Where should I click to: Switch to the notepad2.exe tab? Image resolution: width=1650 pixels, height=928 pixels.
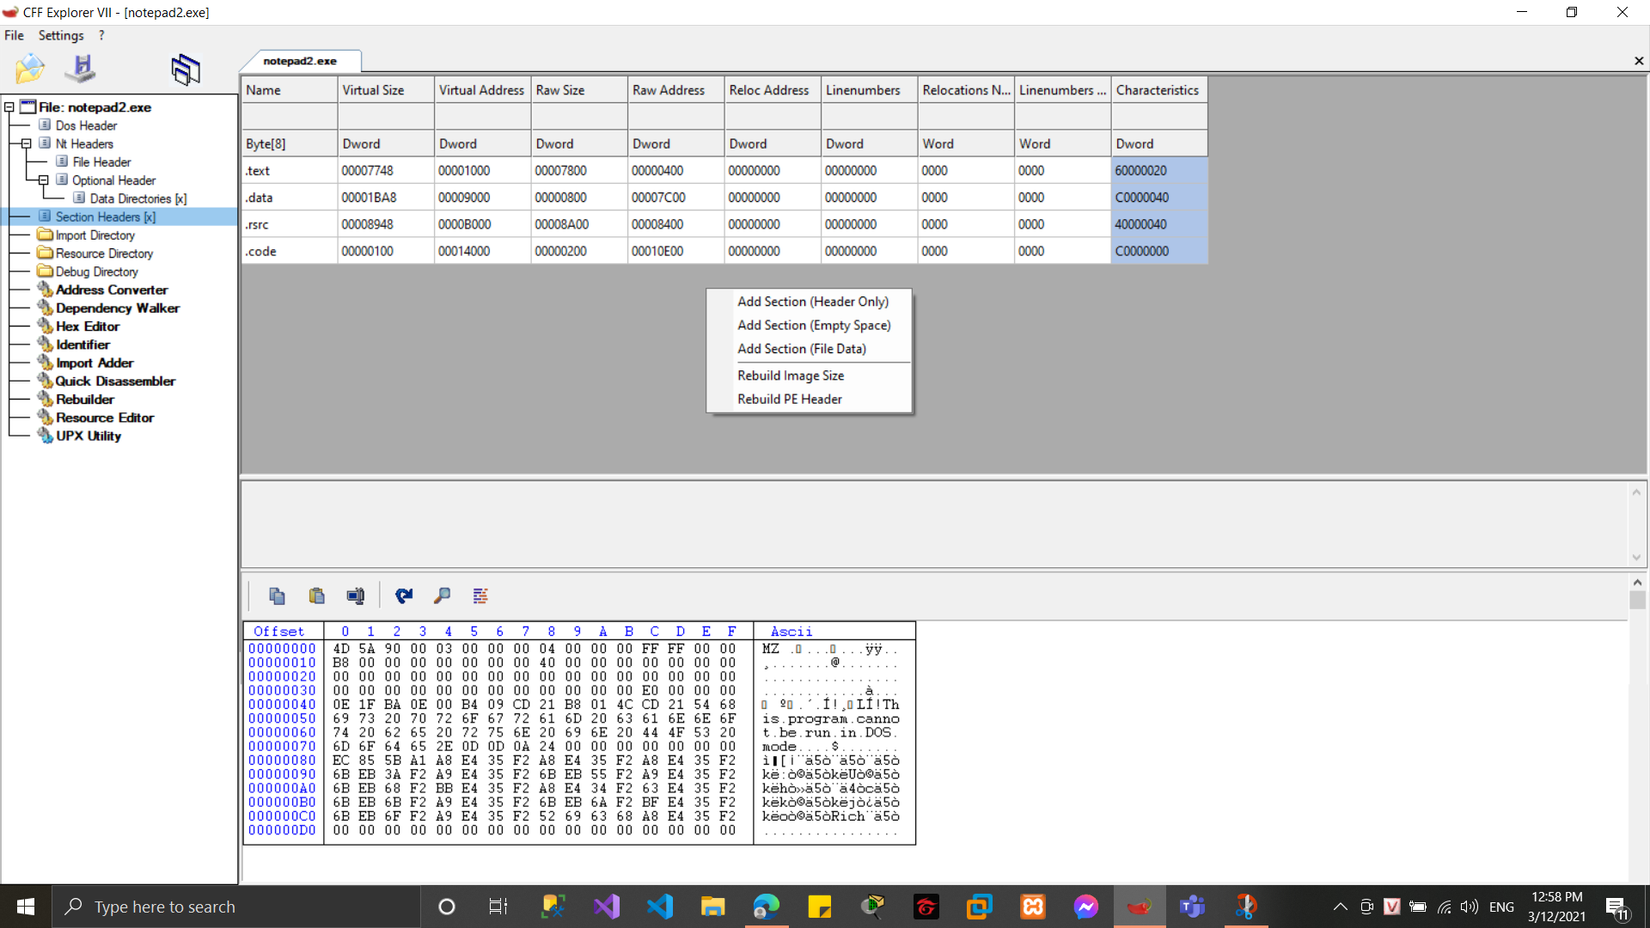pos(300,61)
